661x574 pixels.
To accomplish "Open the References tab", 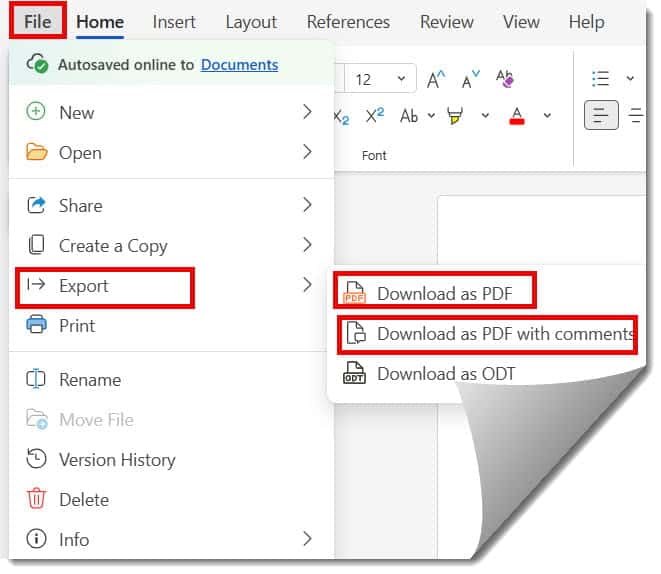I will (348, 22).
